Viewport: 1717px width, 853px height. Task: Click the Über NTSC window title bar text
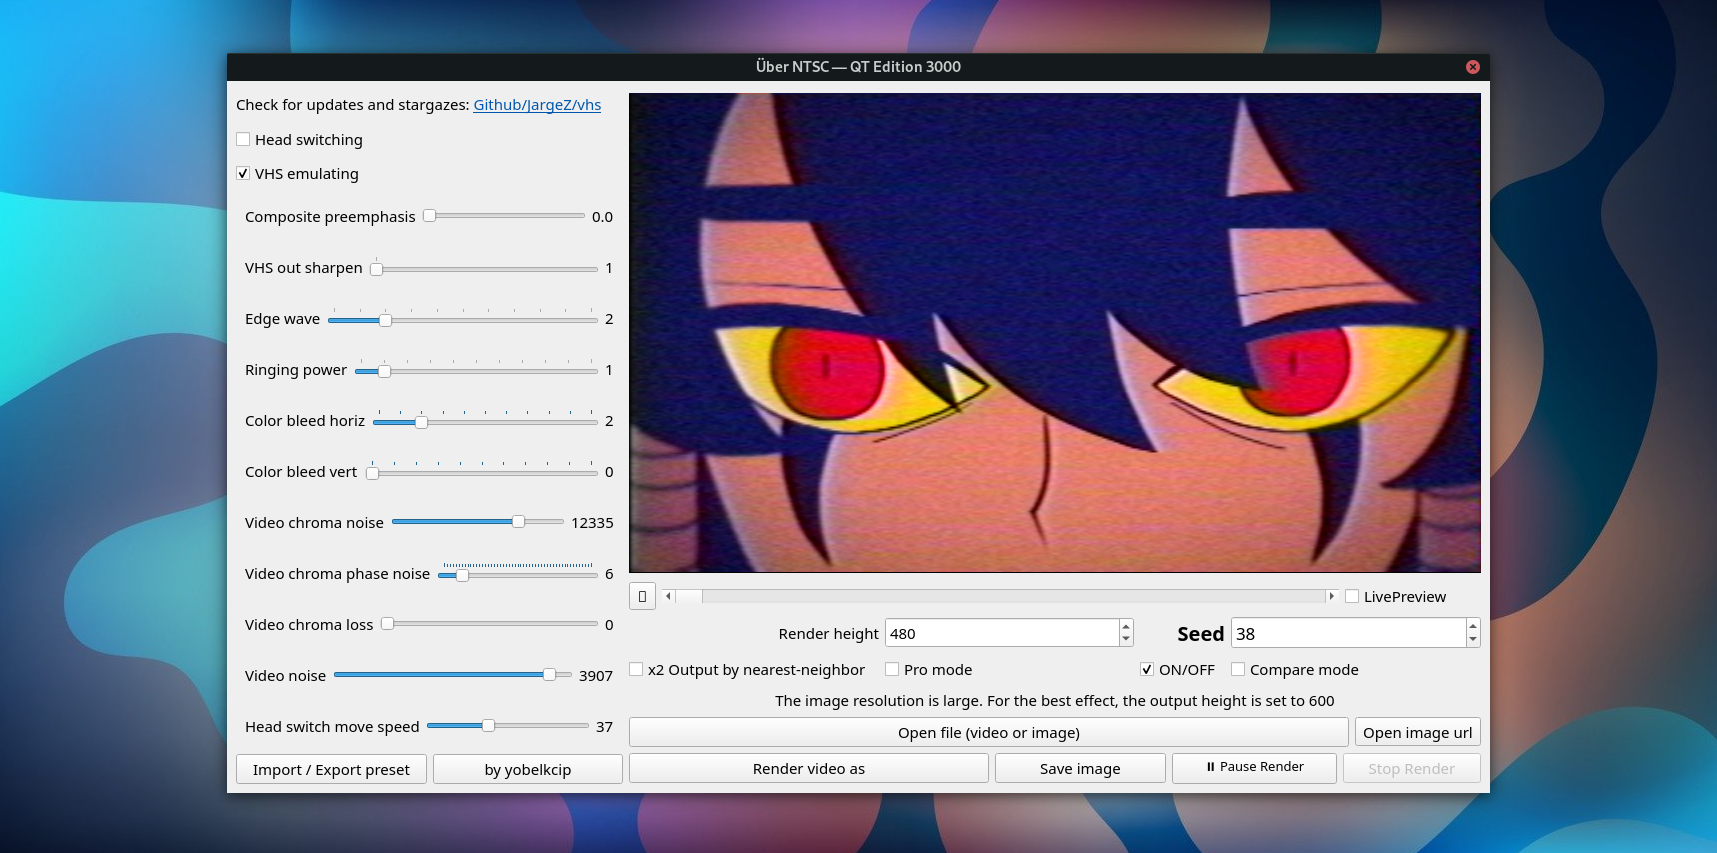pos(858,67)
